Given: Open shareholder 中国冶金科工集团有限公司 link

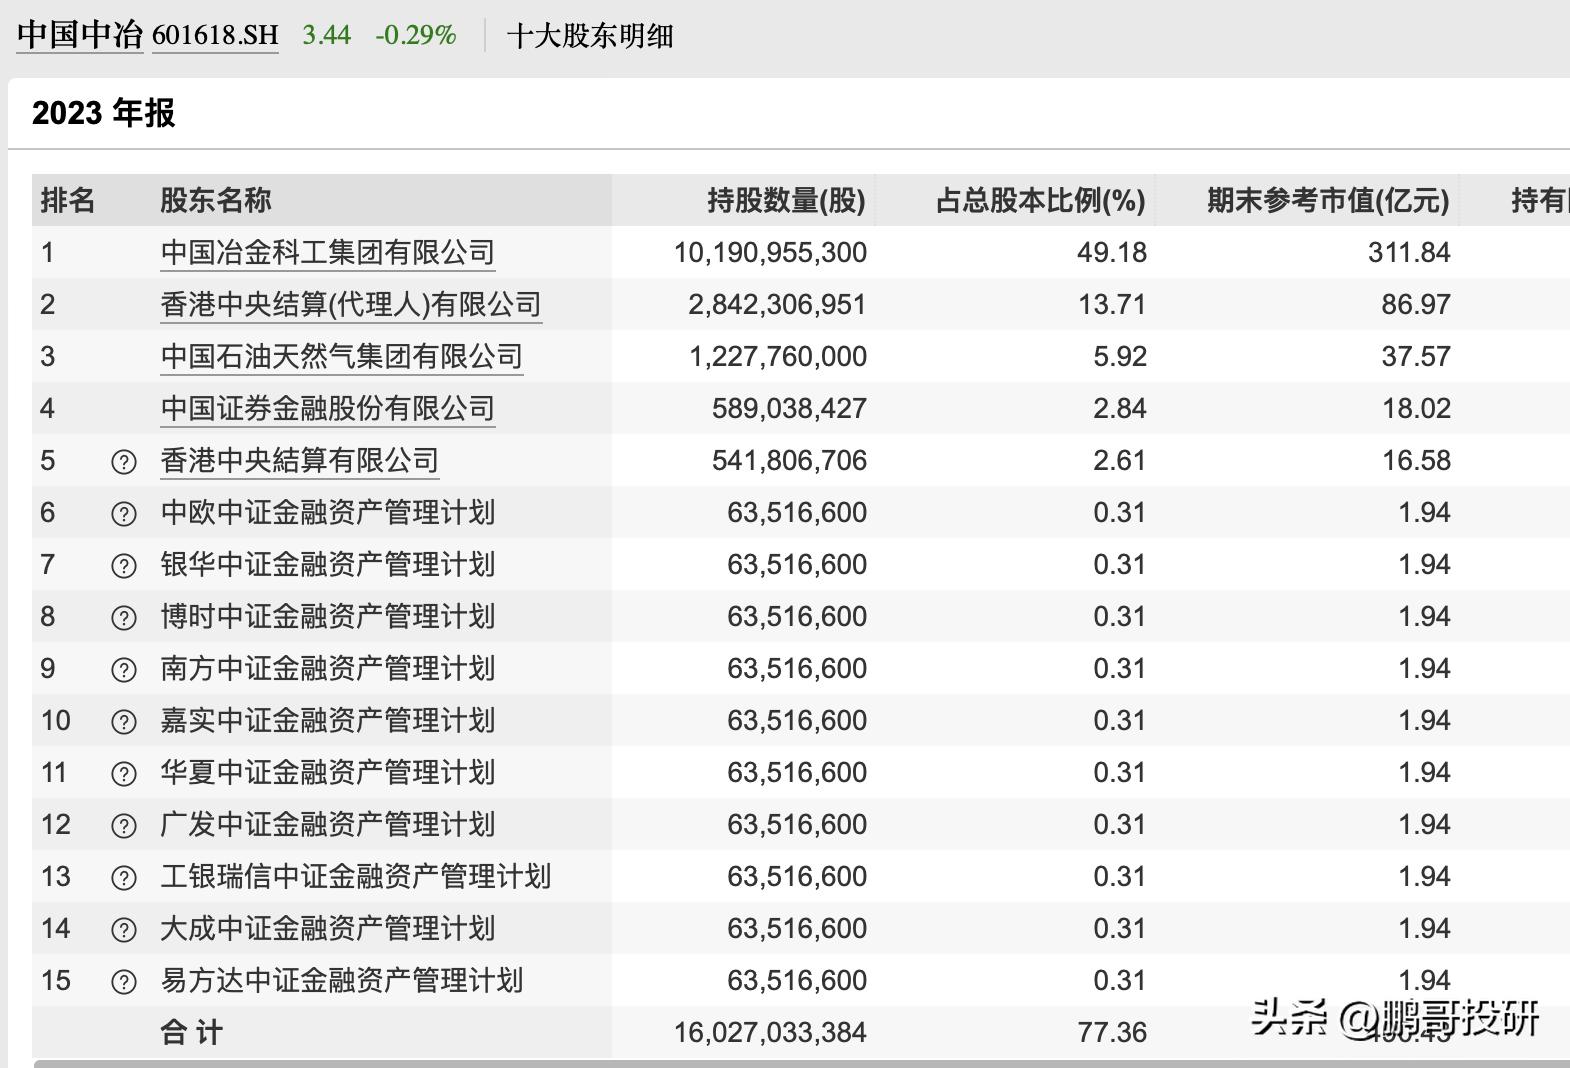Looking at the screenshot, I should (328, 253).
